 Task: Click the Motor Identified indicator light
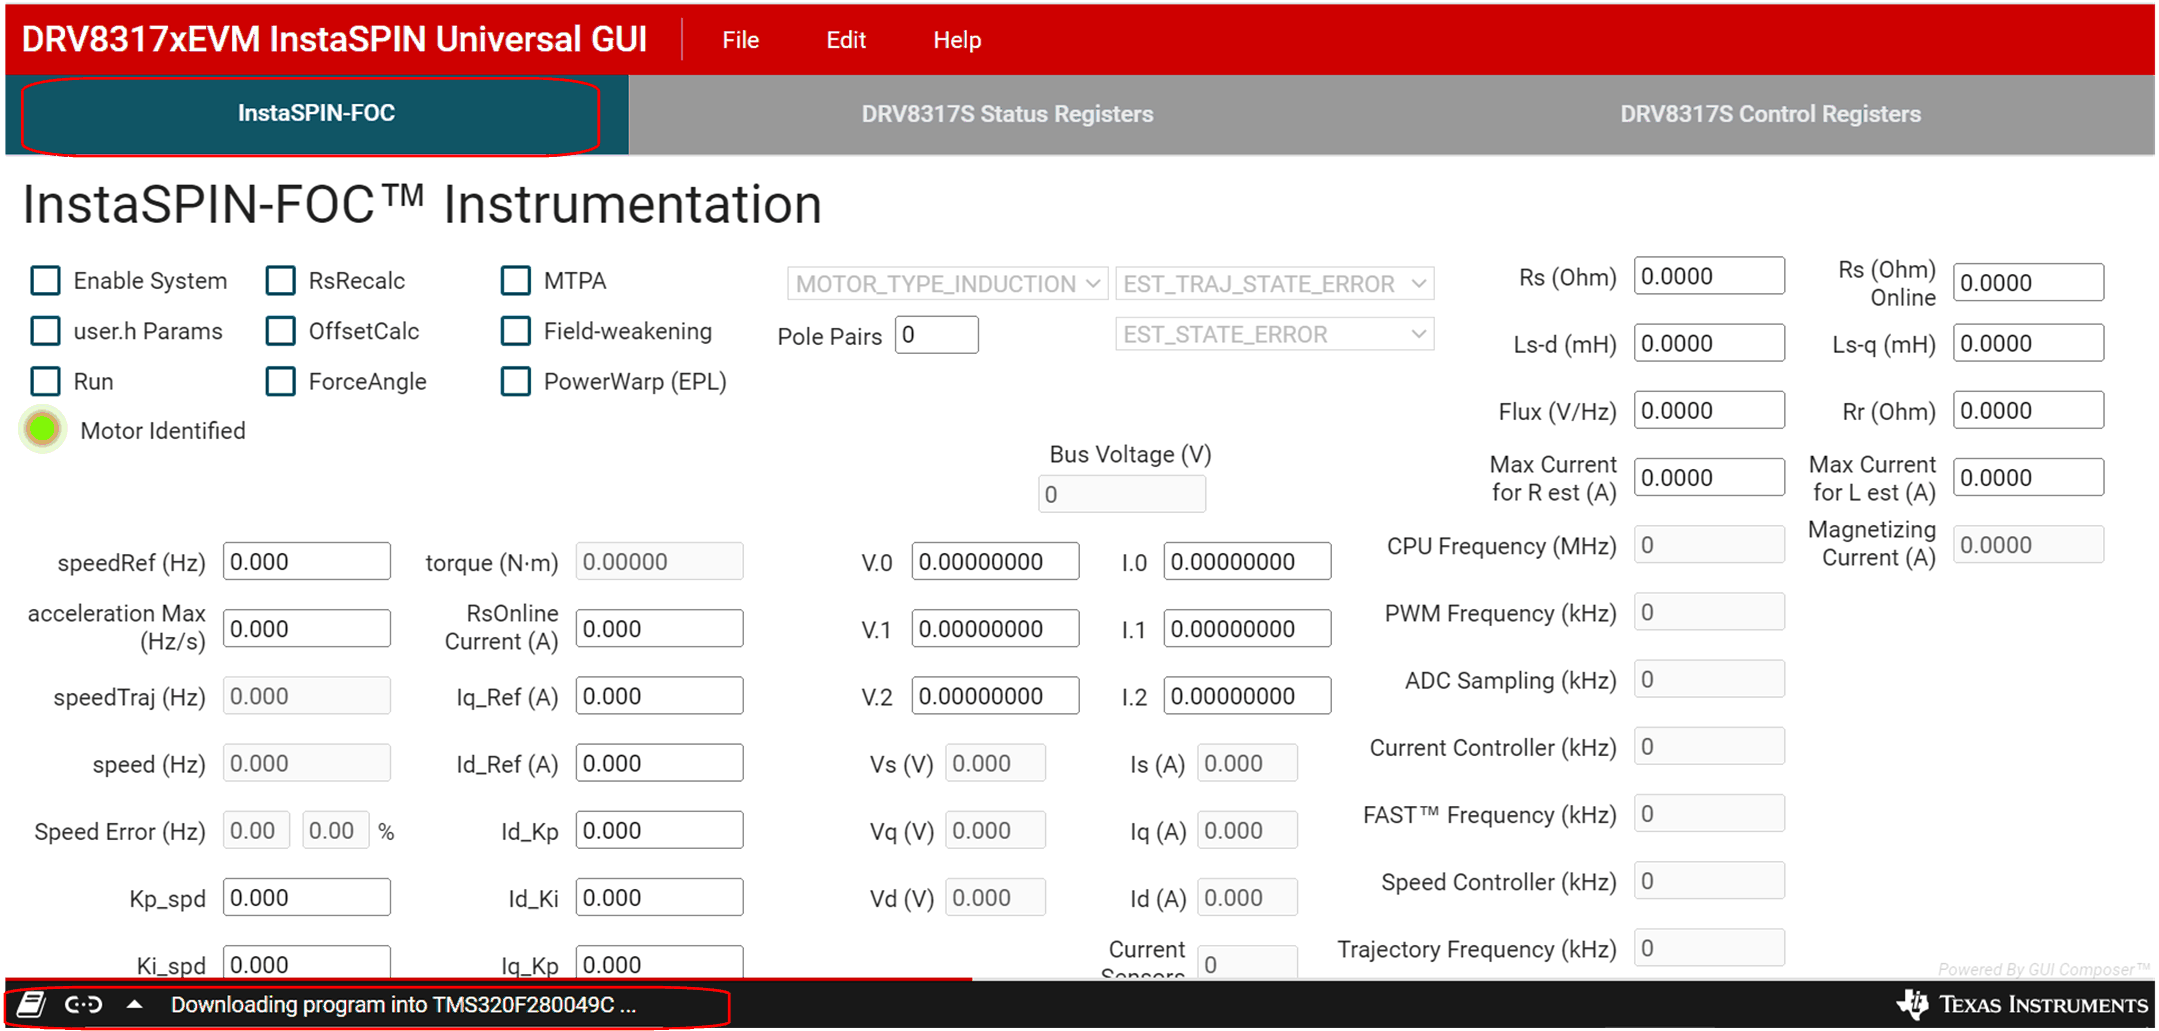tap(42, 429)
